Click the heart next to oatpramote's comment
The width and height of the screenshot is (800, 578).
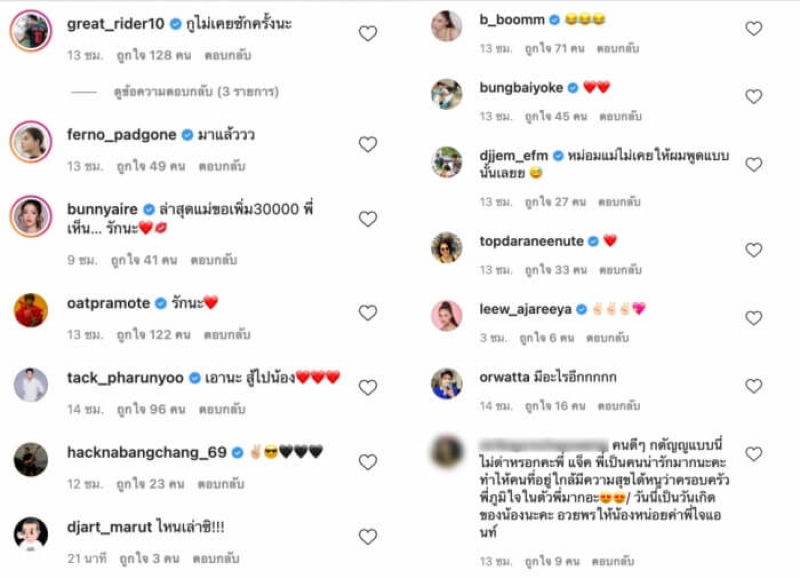pos(367,313)
